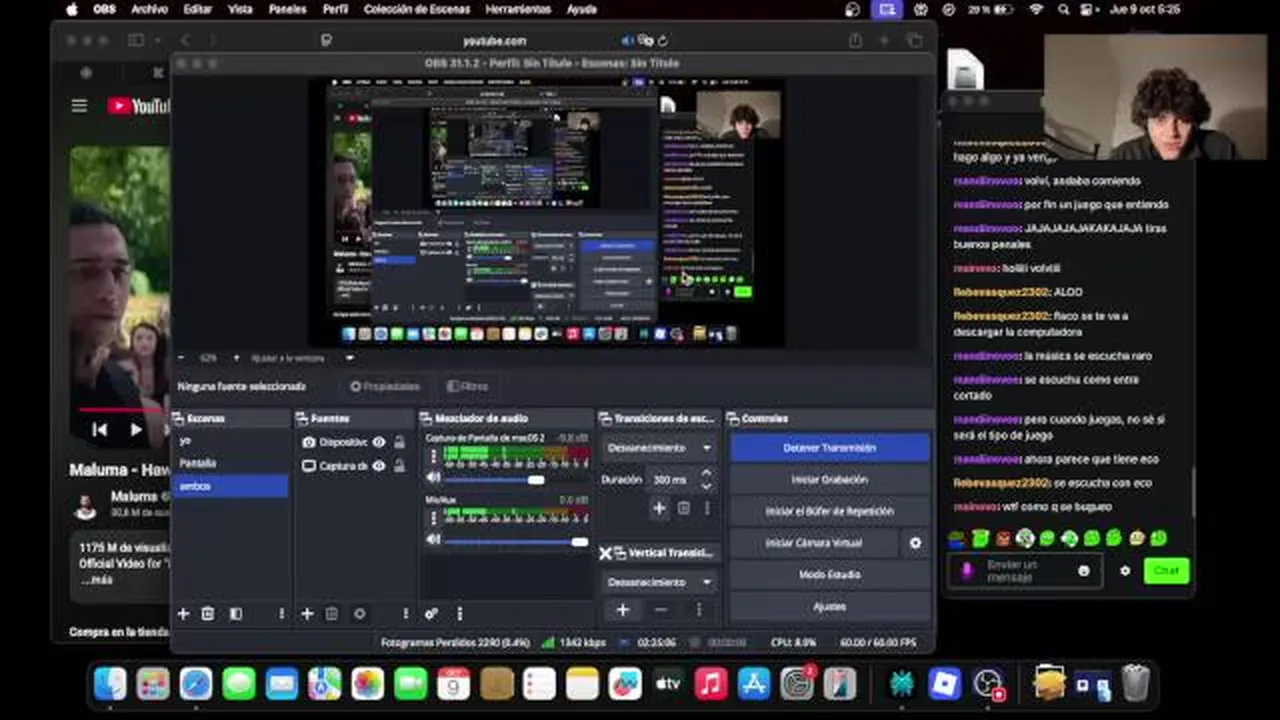
Task: Open Safari from the Dock
Action: [196, 684]
